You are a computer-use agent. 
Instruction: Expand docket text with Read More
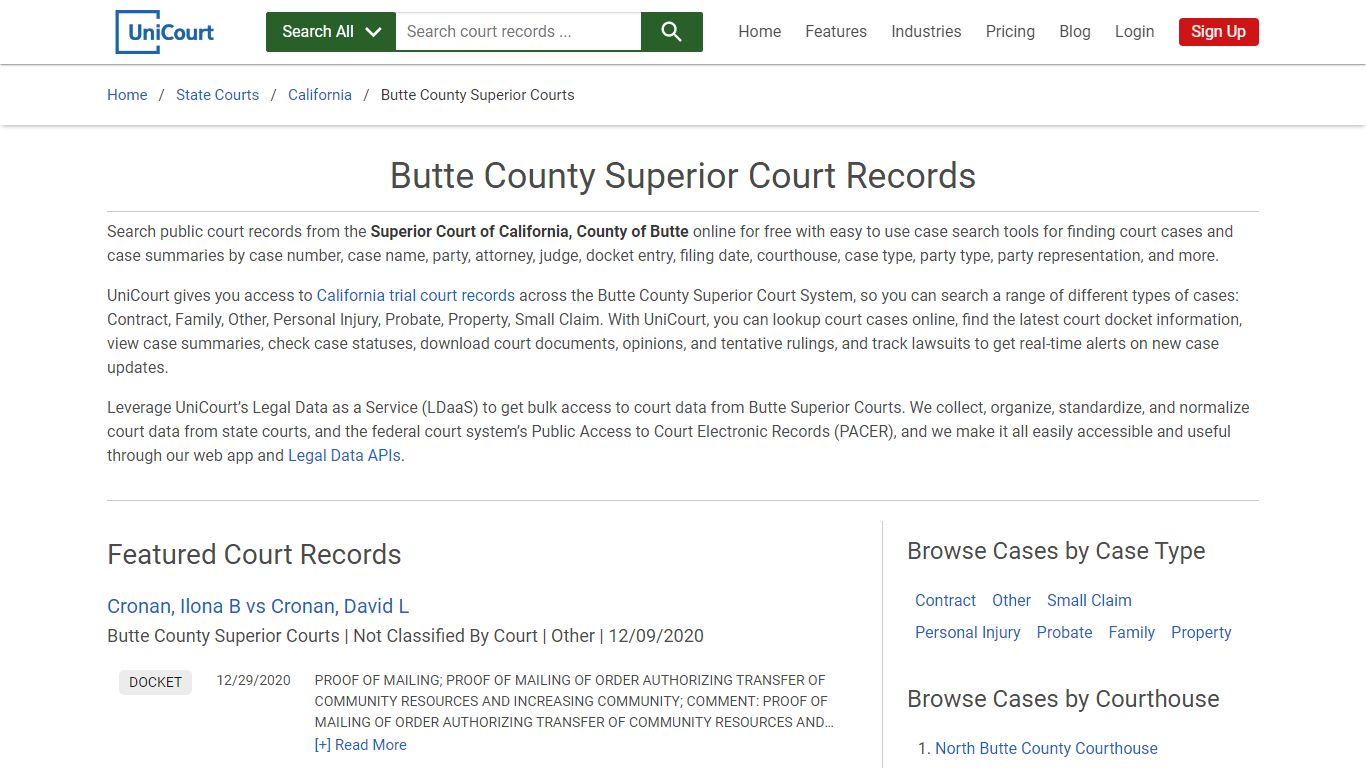point(360,745)
